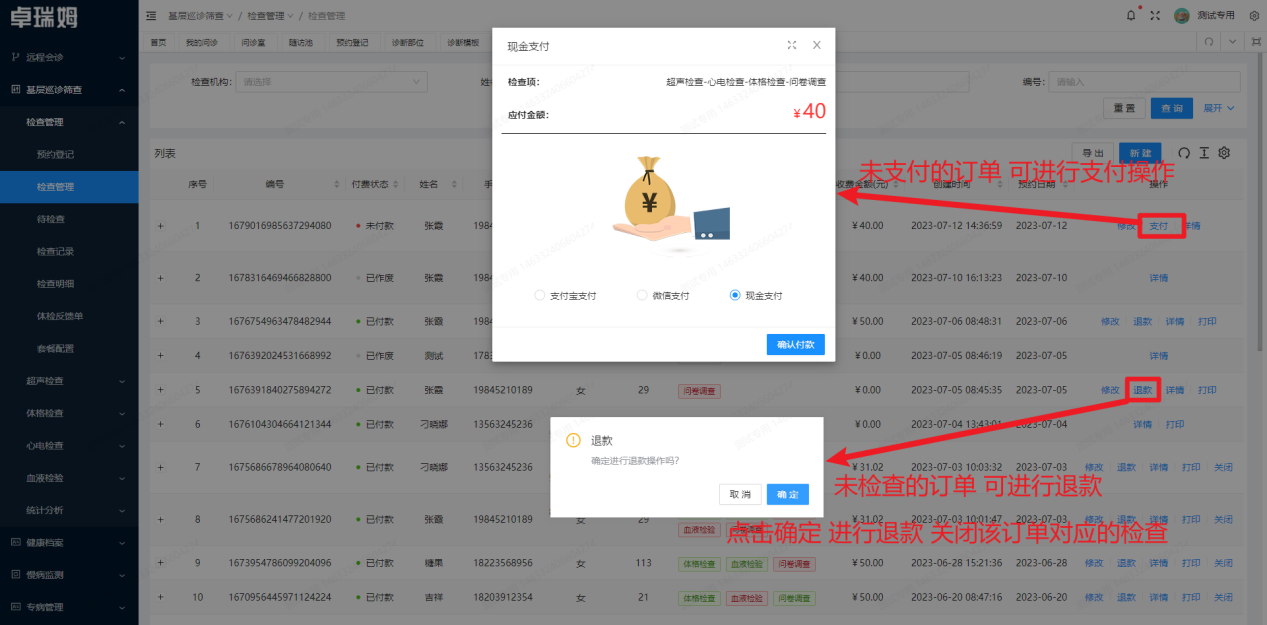Open the notification bell icon
Screen dimensions: 1267x625
click(1131, 15)
